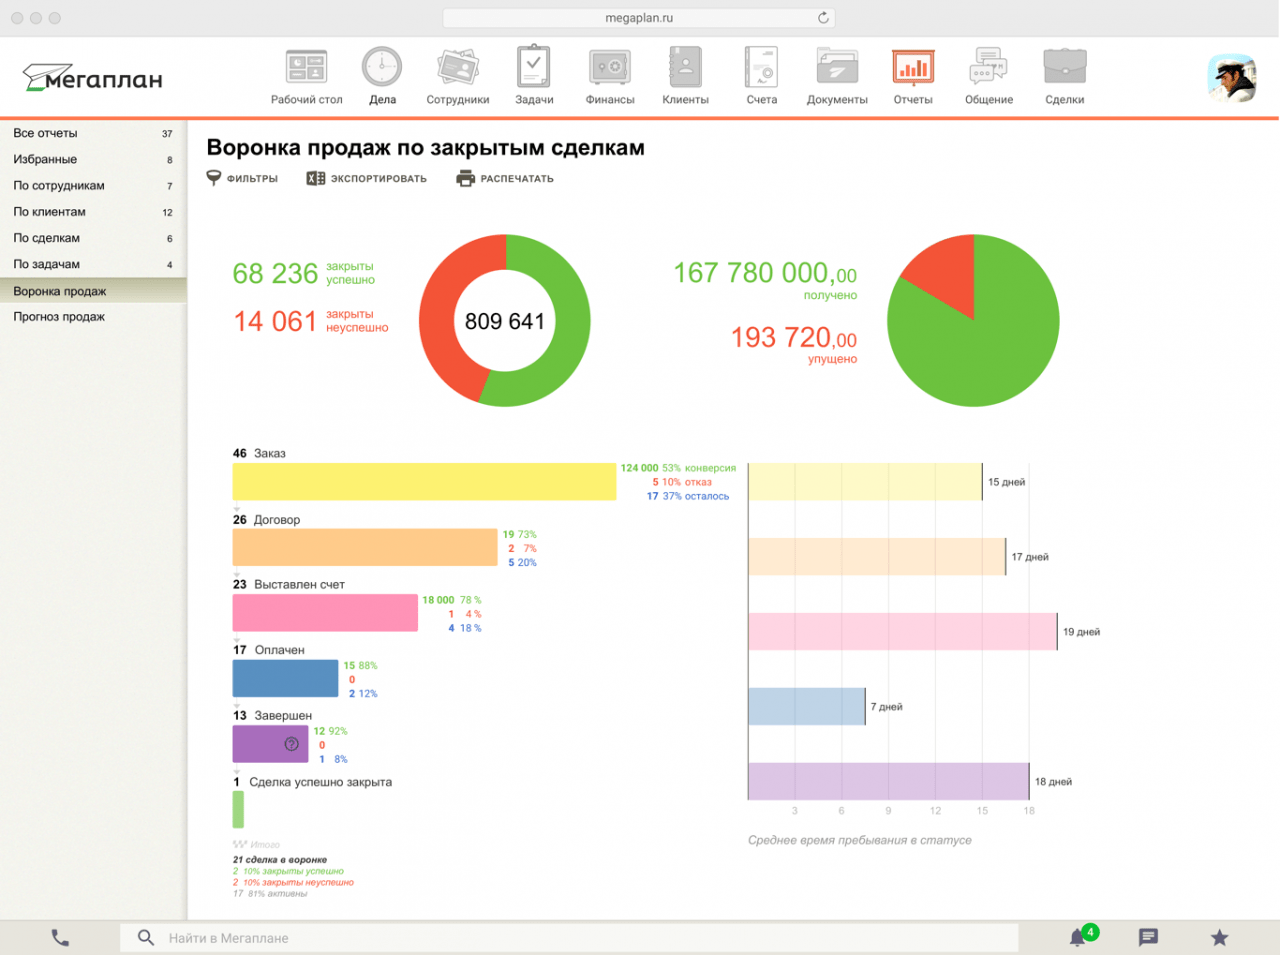This screenshot has height=955, width=1280.
Task: Click the 19 дней duration bar
Action: coord(902,632)
